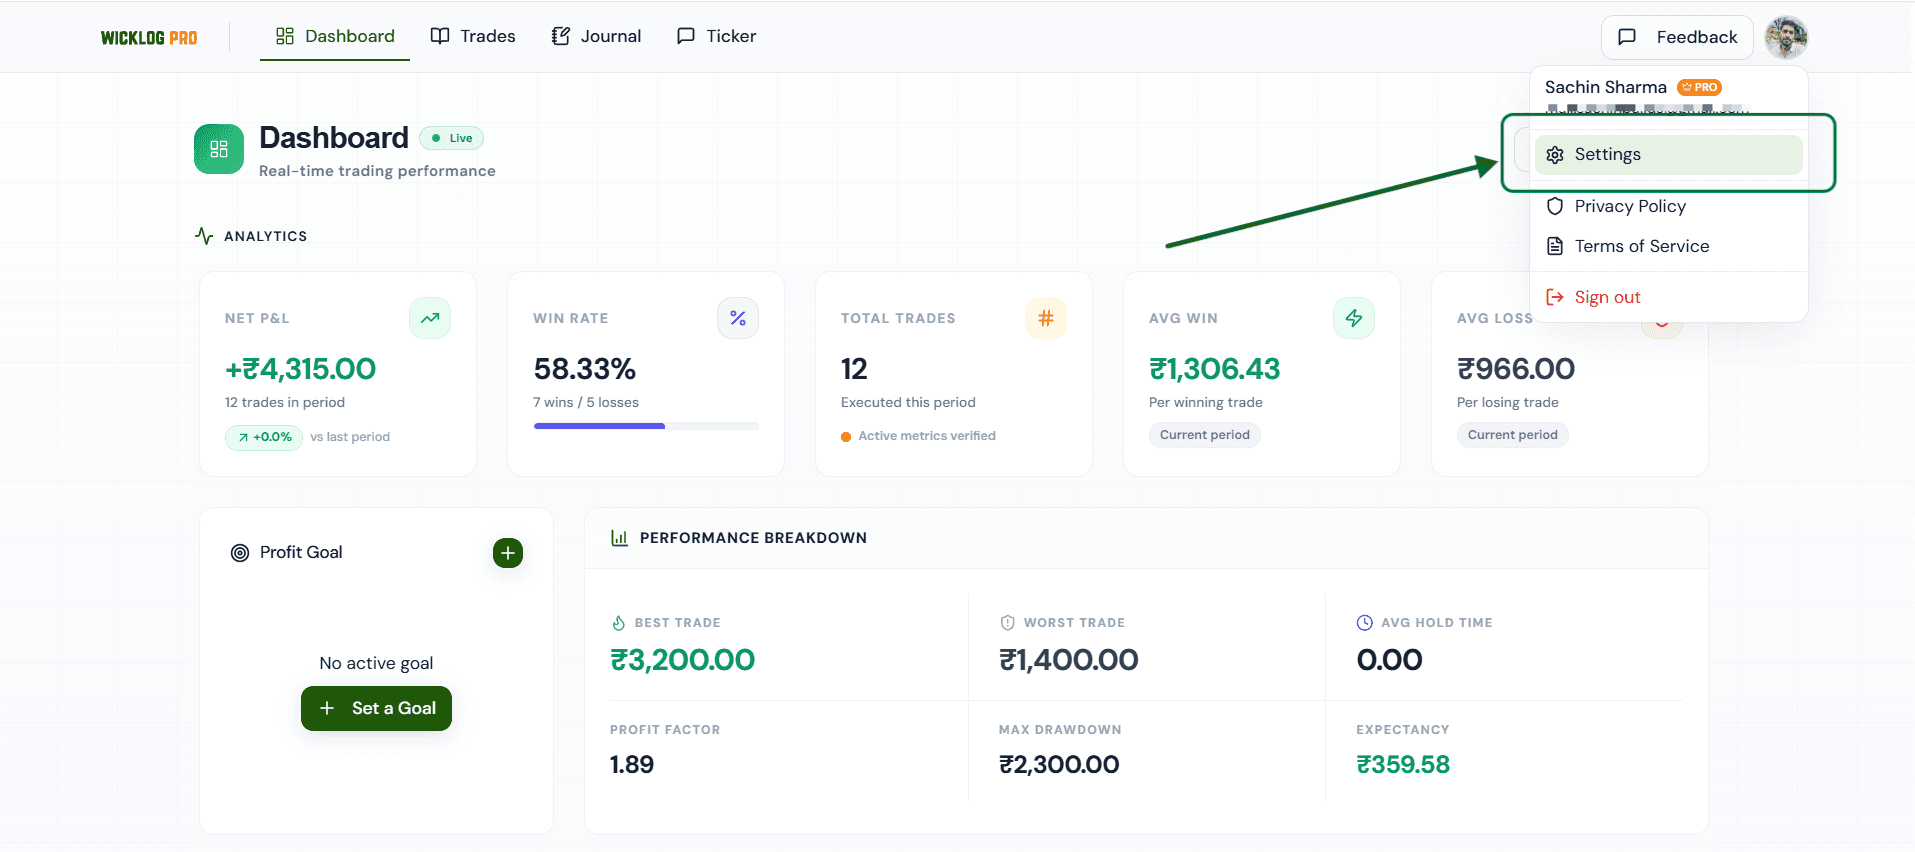Click the Set a Goal button
Image resolution: width=1915 pixels, height=852 pixels.
[376, 708]
